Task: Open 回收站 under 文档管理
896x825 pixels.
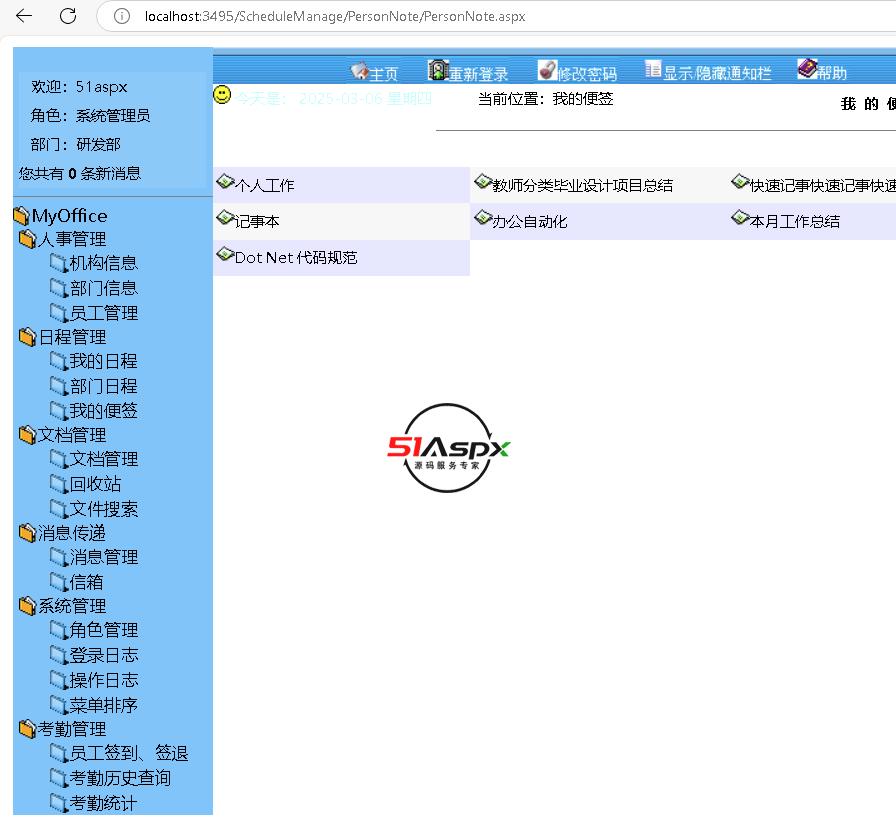Action: coord(95,484)
